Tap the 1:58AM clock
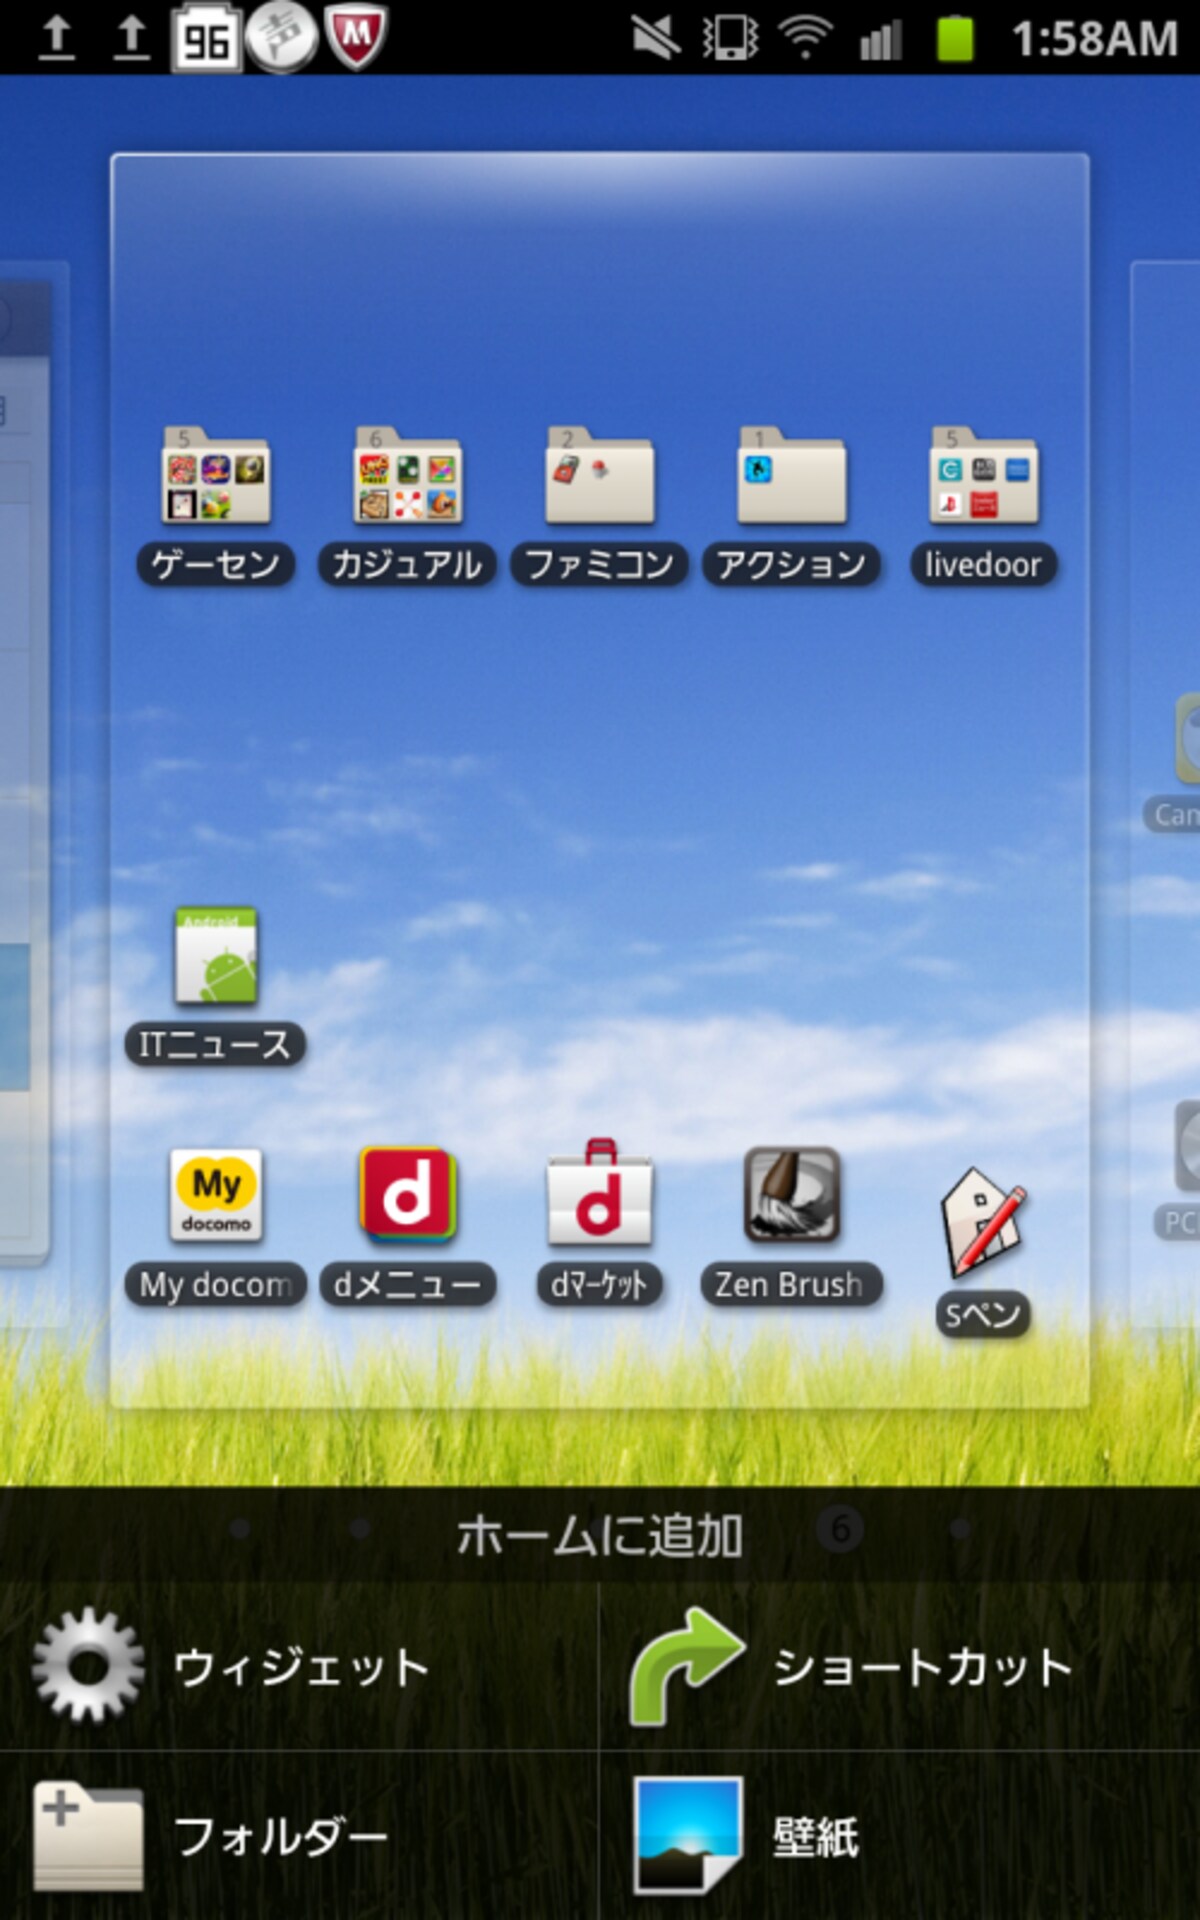The image size is (1200, 1920). (x=1094, y=40)
